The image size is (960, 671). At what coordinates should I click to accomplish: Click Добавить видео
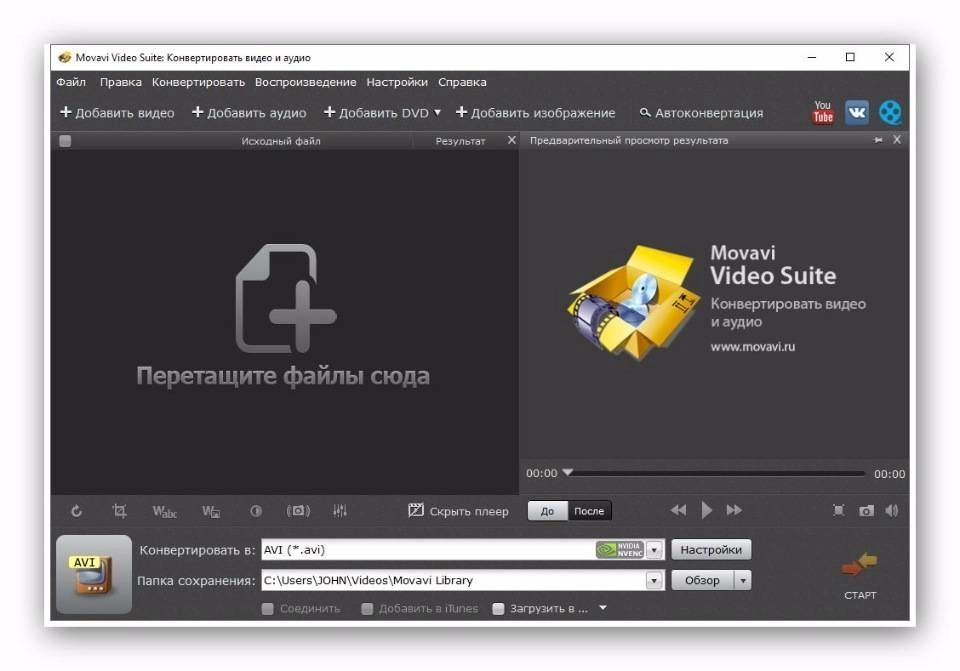118,113
